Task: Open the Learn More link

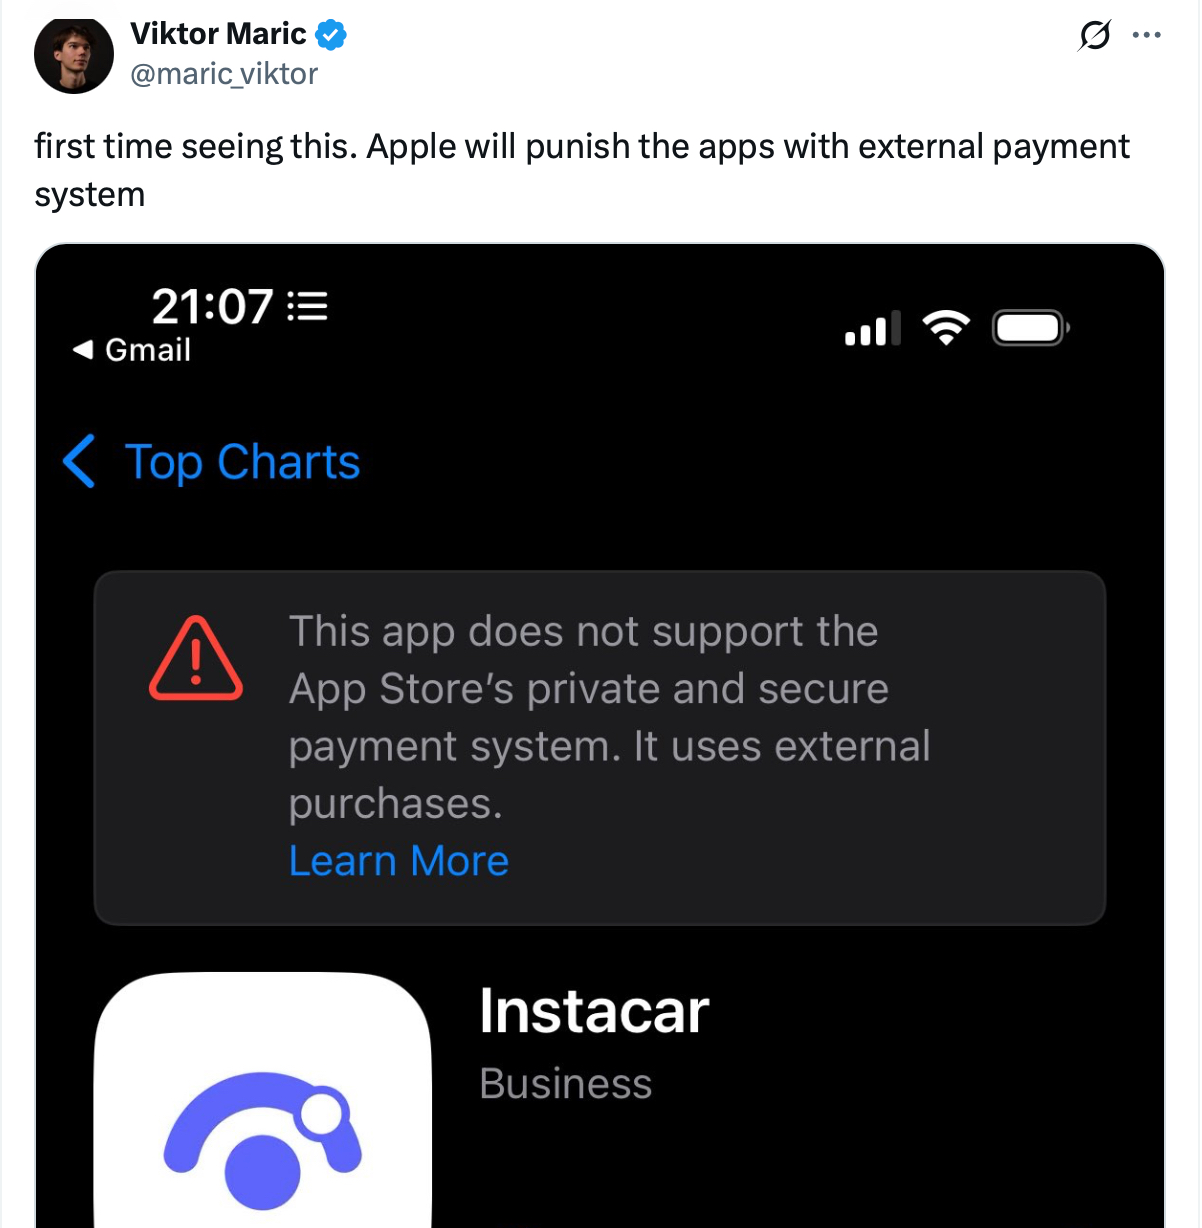Action: pos(398,861)
